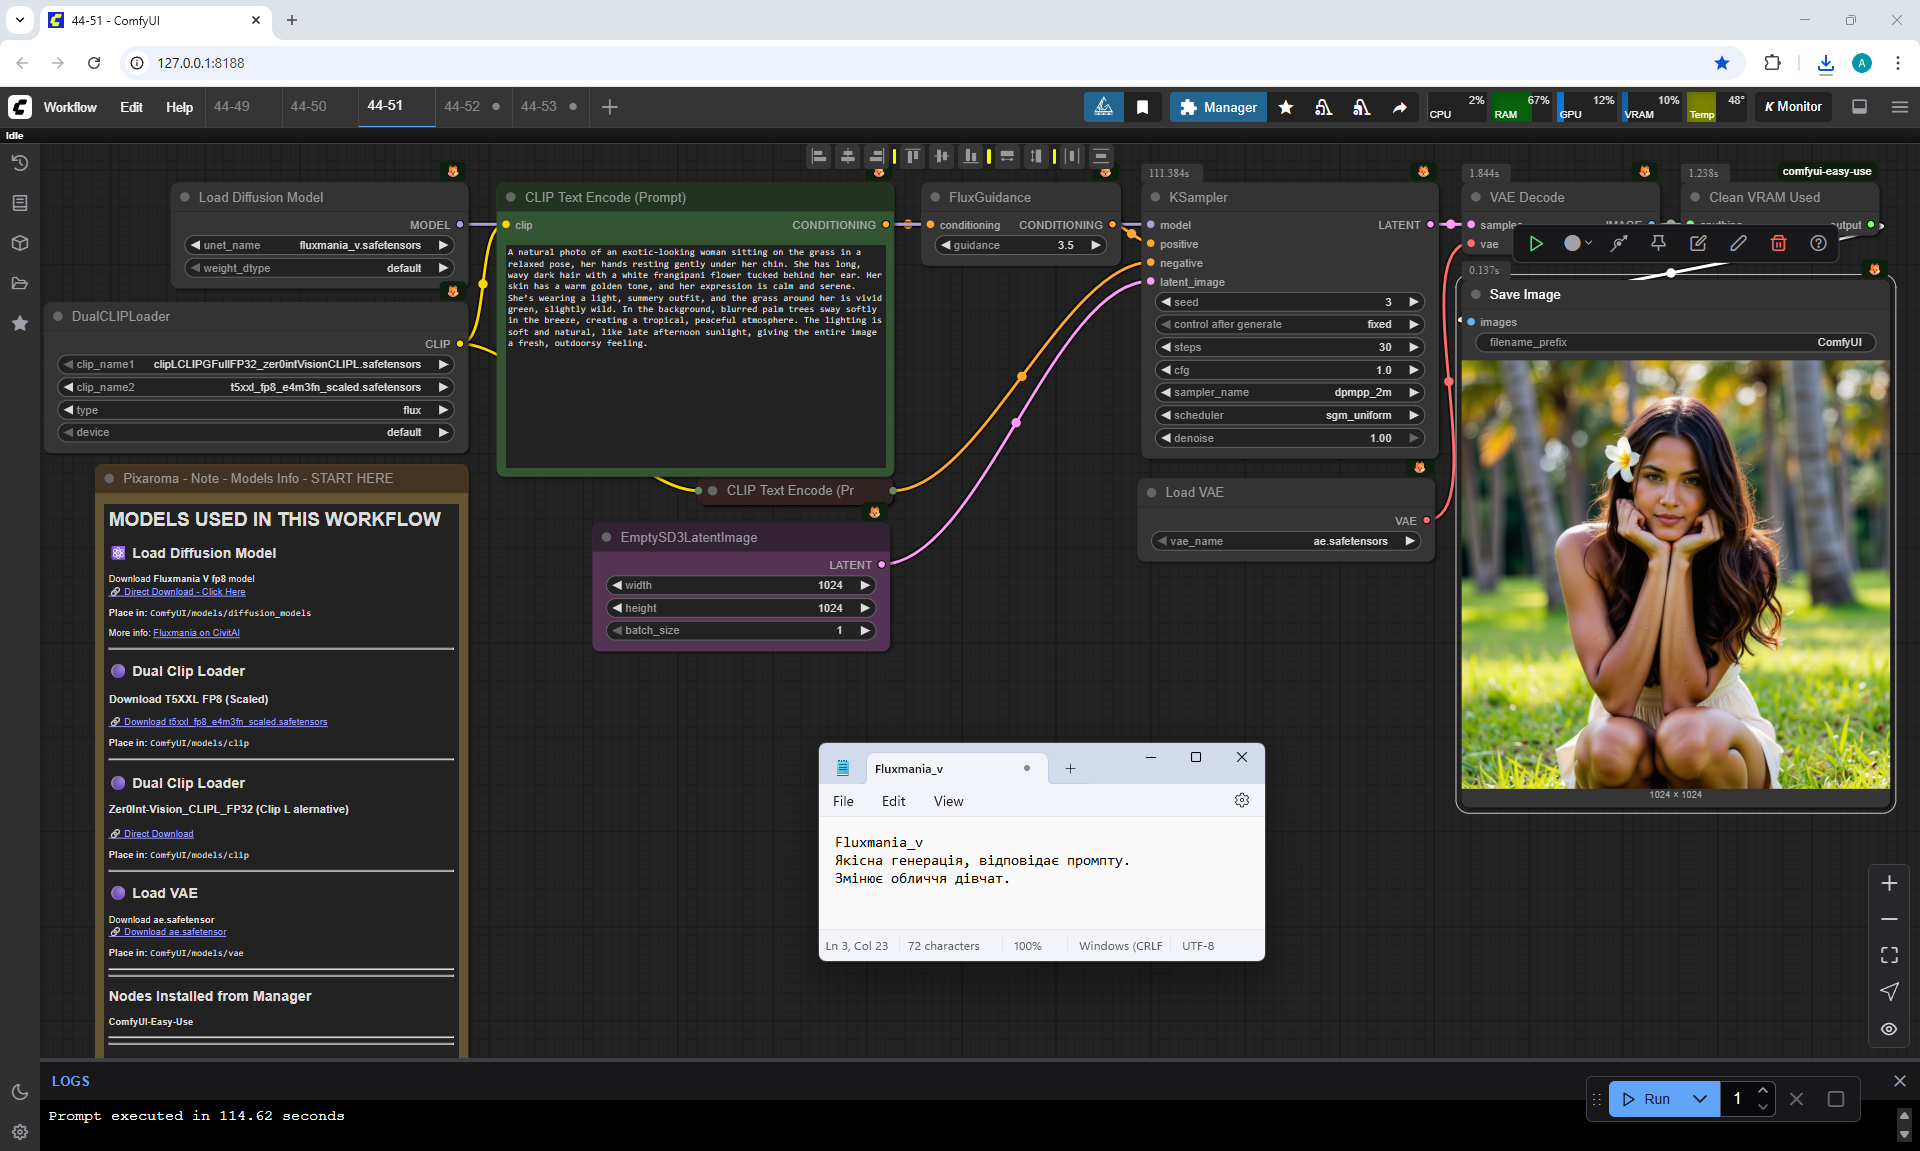Pin the selected Save Image node
The image size is (1920, 1151).
(1658, 243)
